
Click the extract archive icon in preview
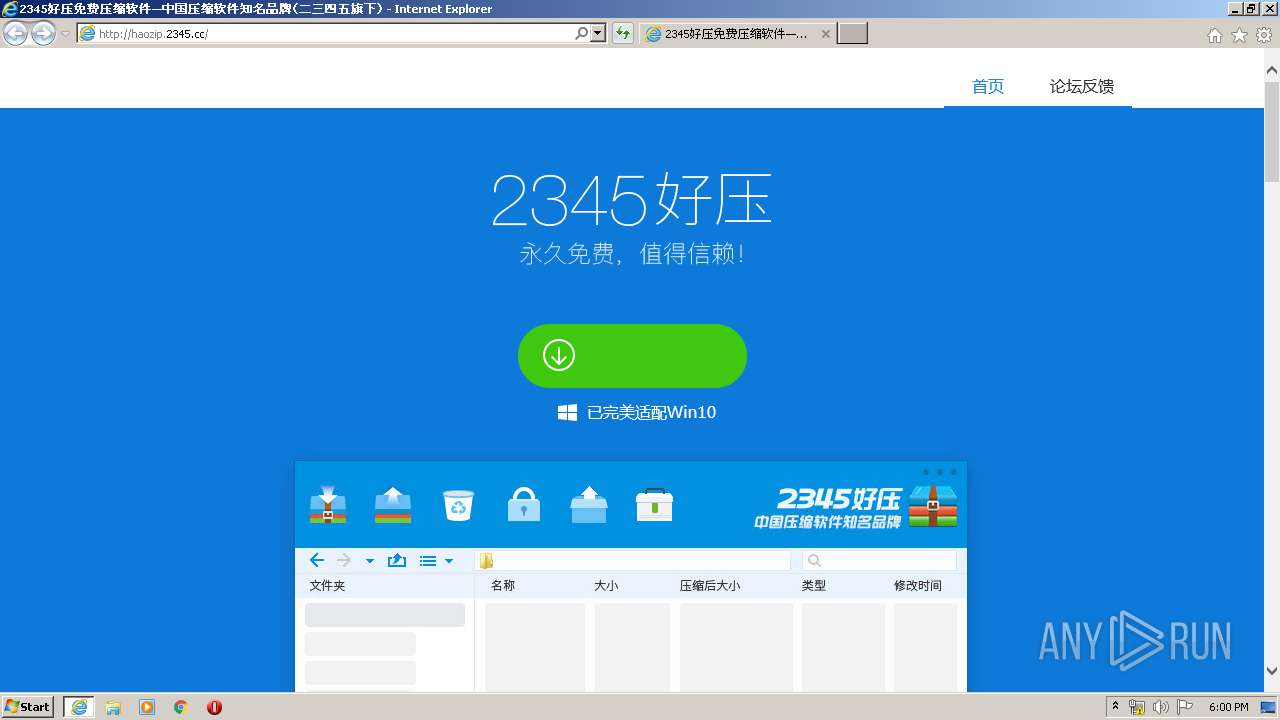pos(393,505)
